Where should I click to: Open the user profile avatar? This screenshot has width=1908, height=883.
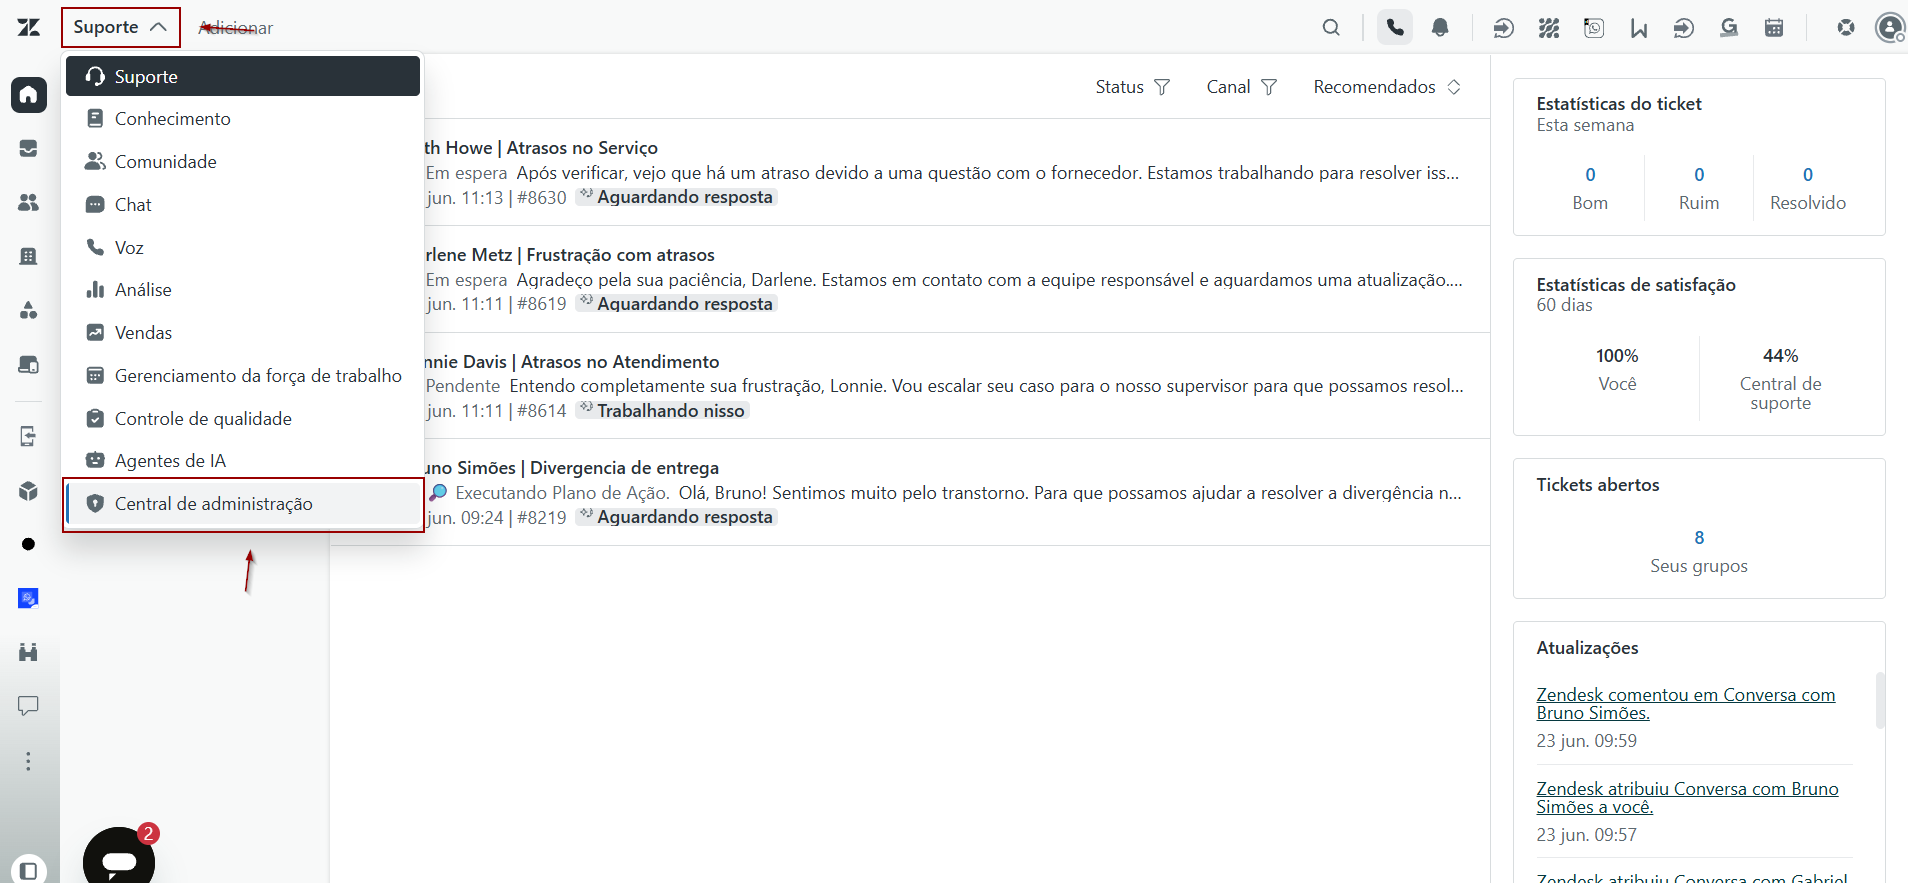[x=1890, y=27]
